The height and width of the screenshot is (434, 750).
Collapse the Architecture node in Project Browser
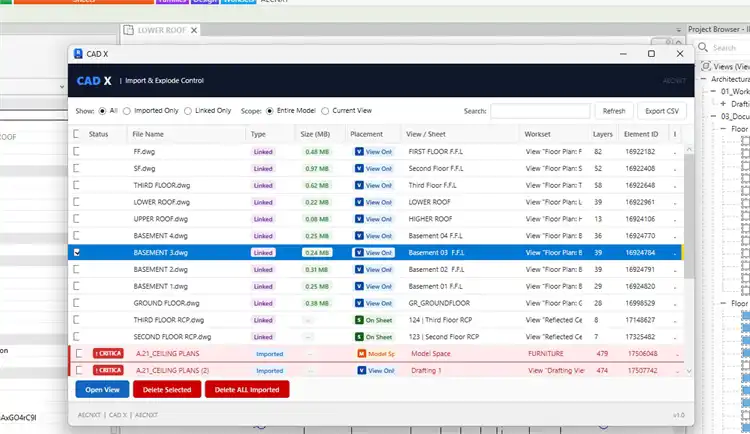pos(704,79)
